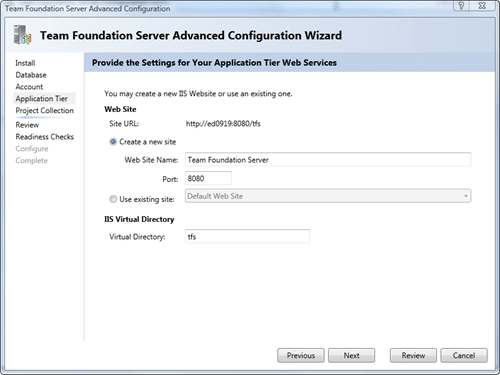Jump to the Review step in sidebar
The image size is (500, 375).
[x=27, y=125]
